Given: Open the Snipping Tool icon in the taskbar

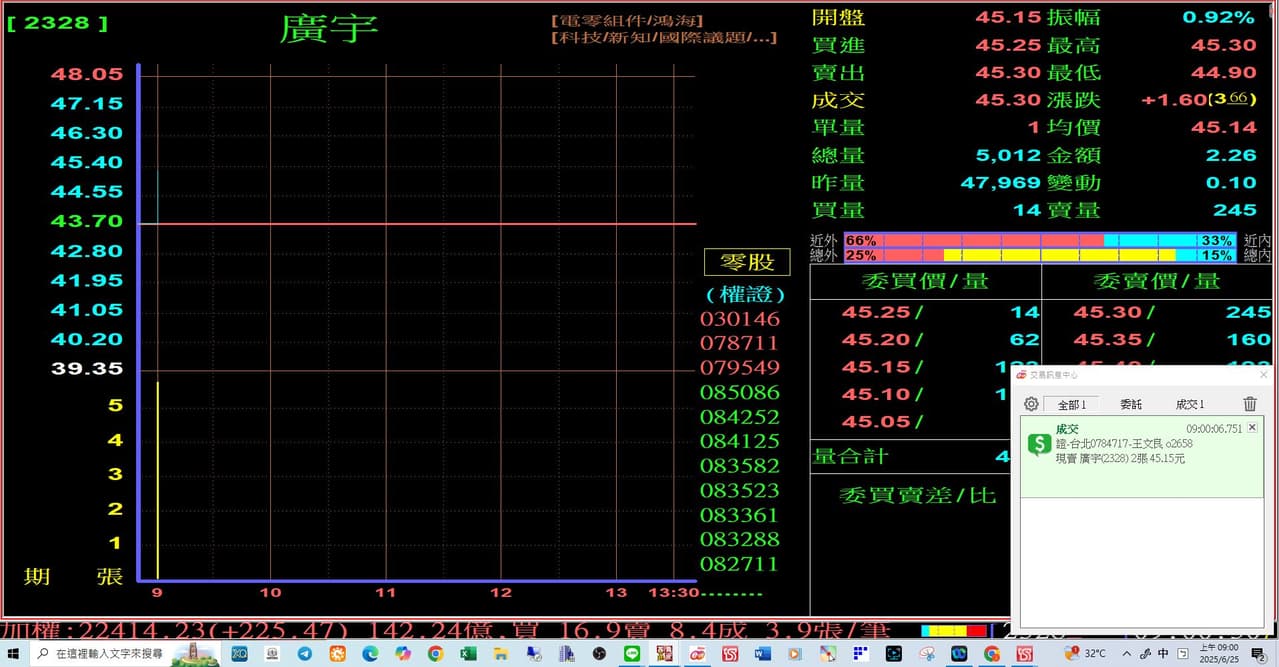Looking at the screenshot, I should (927, 654).
